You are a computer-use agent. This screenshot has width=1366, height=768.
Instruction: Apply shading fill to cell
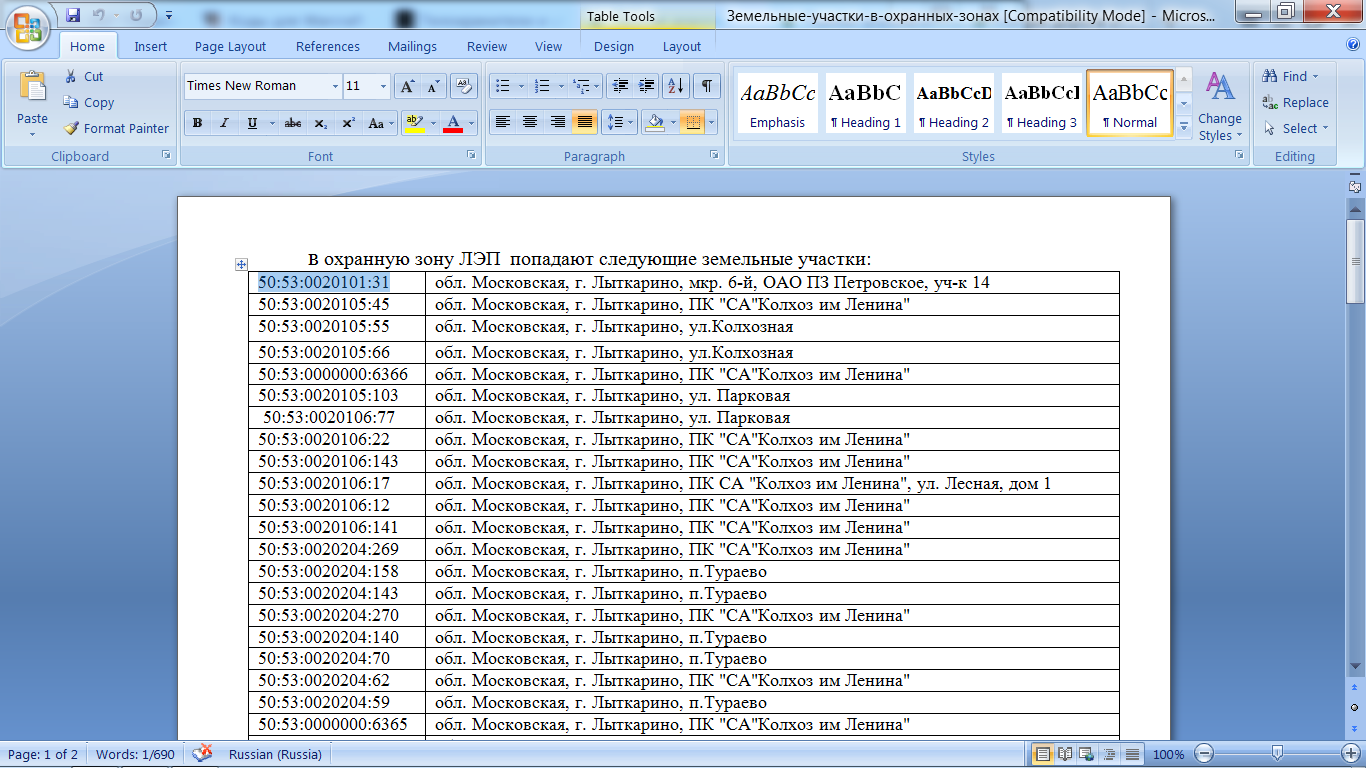[x=655, y=122]
